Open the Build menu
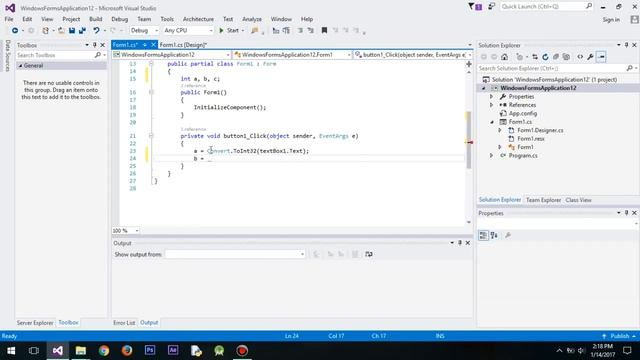 (96, 19)
